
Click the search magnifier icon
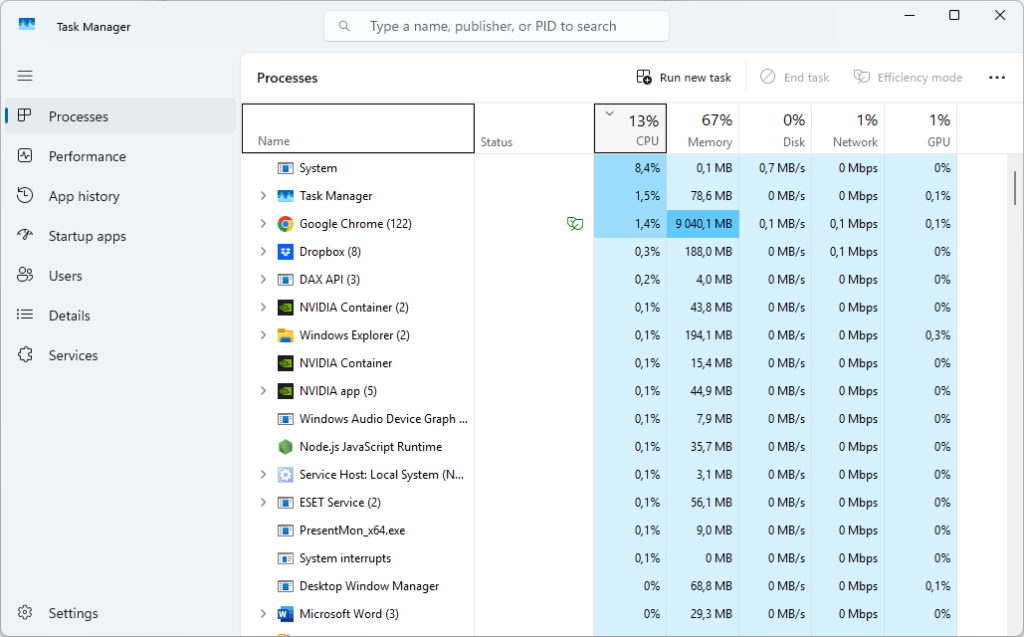click(344, 26)
